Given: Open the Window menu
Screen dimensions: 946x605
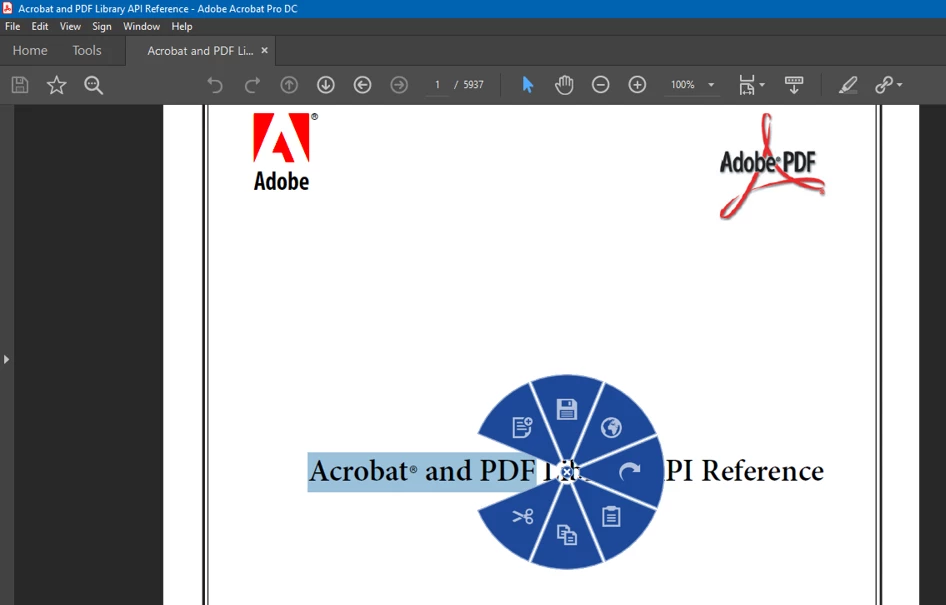Looking at the screenshot, I should click(x=142, y=27).
